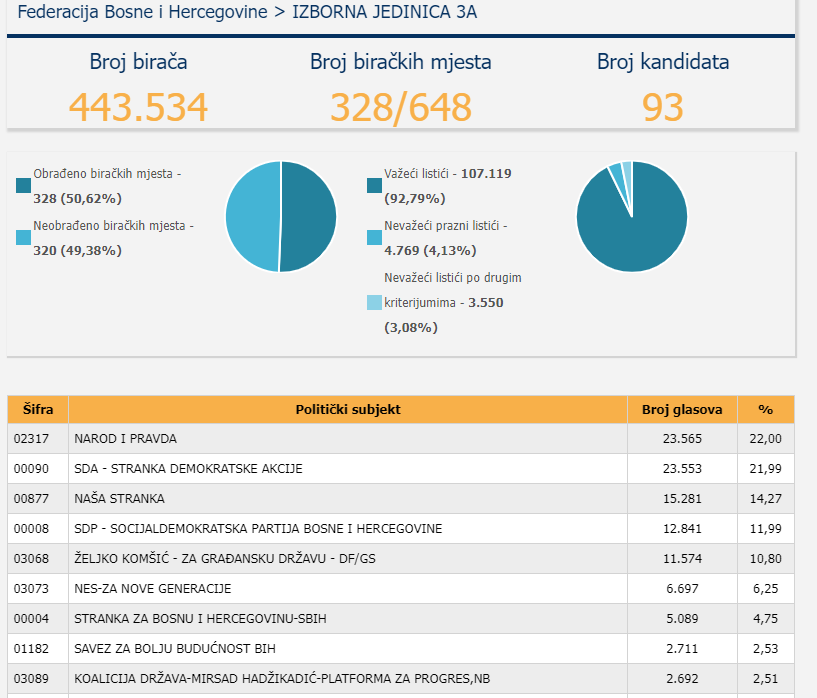The width and height of the screenshot is (817, 698).
Task: Click the IZBORNA JEDINICA 3A breadcrumb text
Action: 385,11
